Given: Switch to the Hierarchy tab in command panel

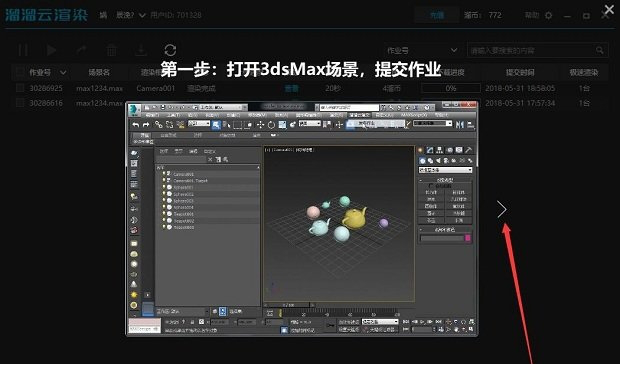Looking at the screenshot, I should [x=440, y=150].
